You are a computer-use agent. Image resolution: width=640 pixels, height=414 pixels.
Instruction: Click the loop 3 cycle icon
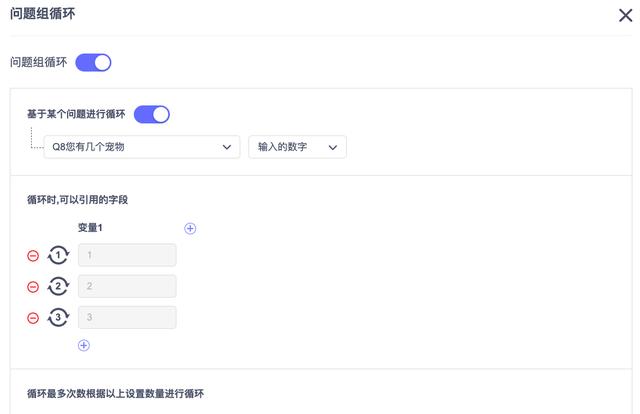(x=58, y=317)
